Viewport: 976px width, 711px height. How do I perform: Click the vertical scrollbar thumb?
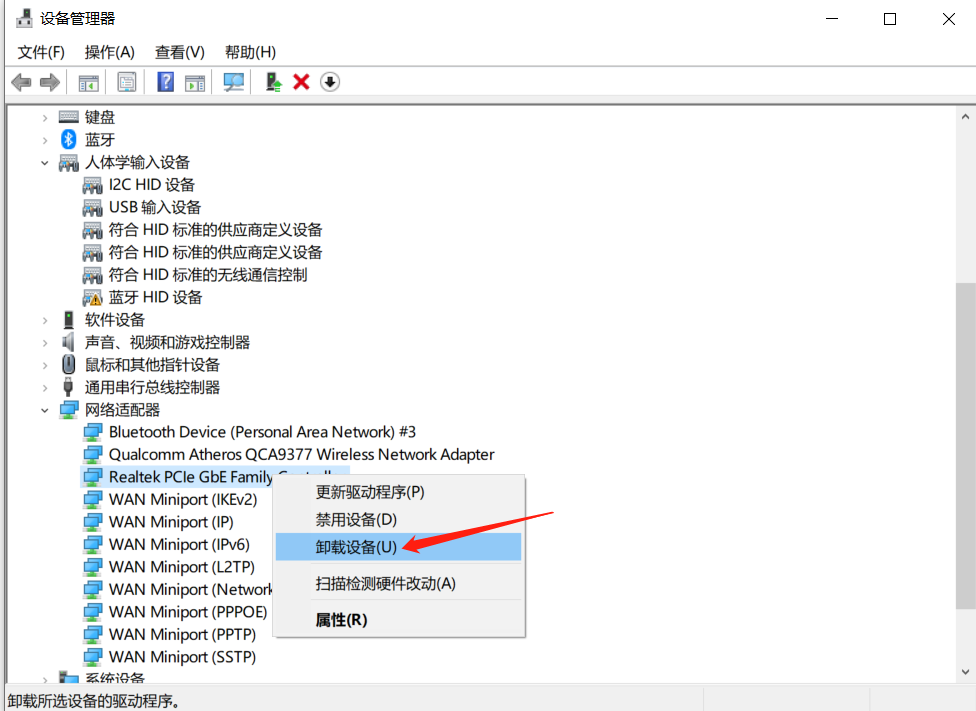click(x=965, y=446)
